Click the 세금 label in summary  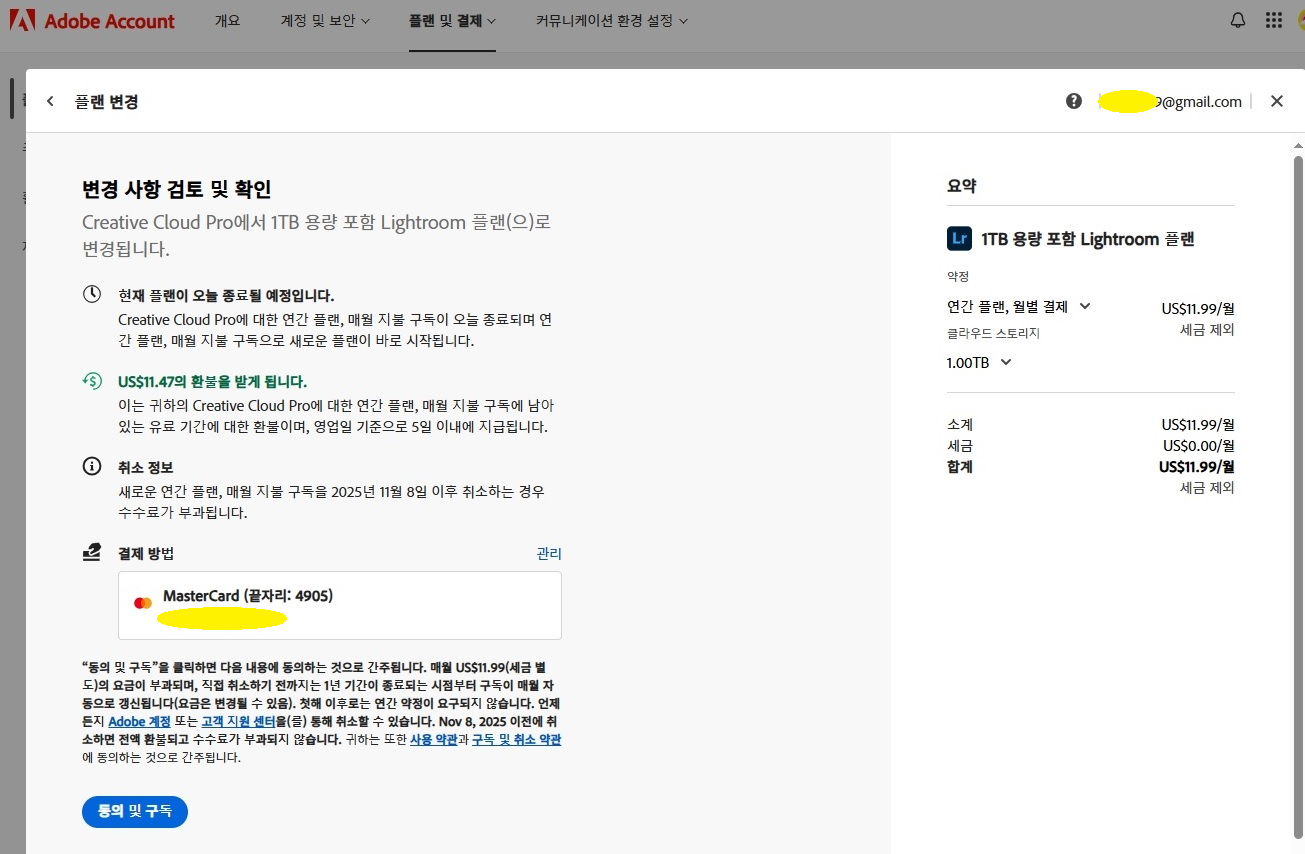pyautogui.click(x=960, y=445)
